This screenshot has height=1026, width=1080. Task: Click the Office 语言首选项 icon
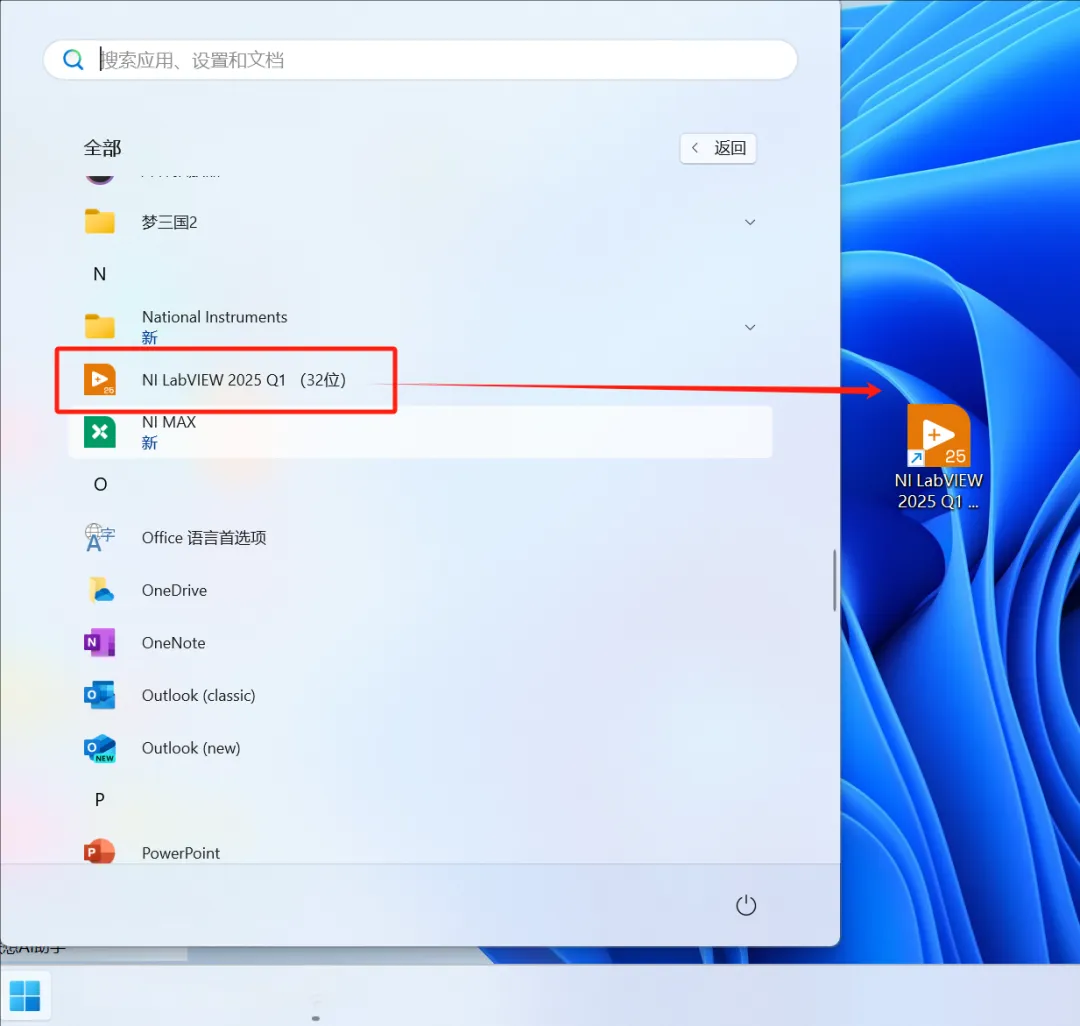pyautogui.click(x=100, y=538)
